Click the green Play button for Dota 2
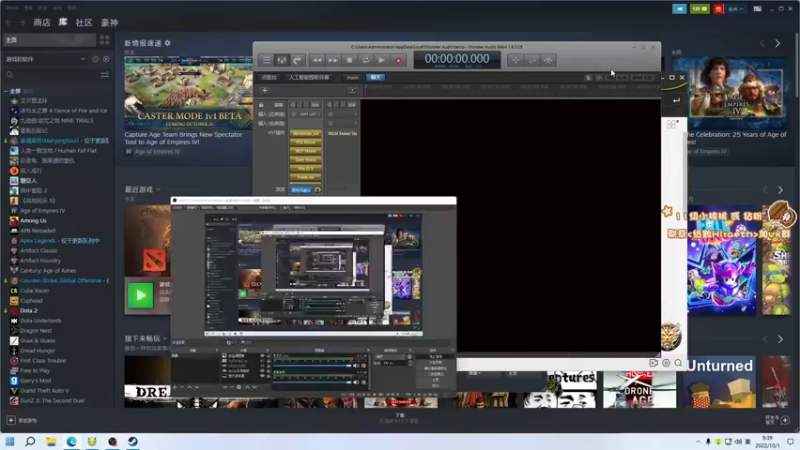 tap(140, 295)
